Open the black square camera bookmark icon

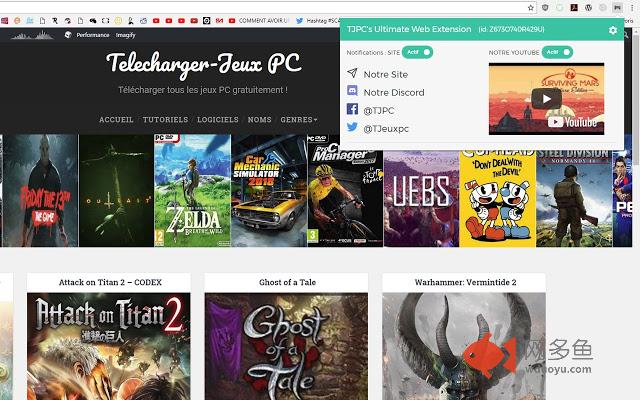click(207, 20)
